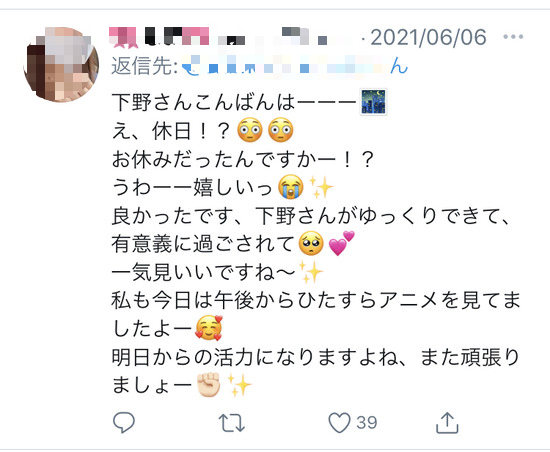The image size is (550, 452).
Task: Open the pixelated profile avatar
Action: point(61,65)
